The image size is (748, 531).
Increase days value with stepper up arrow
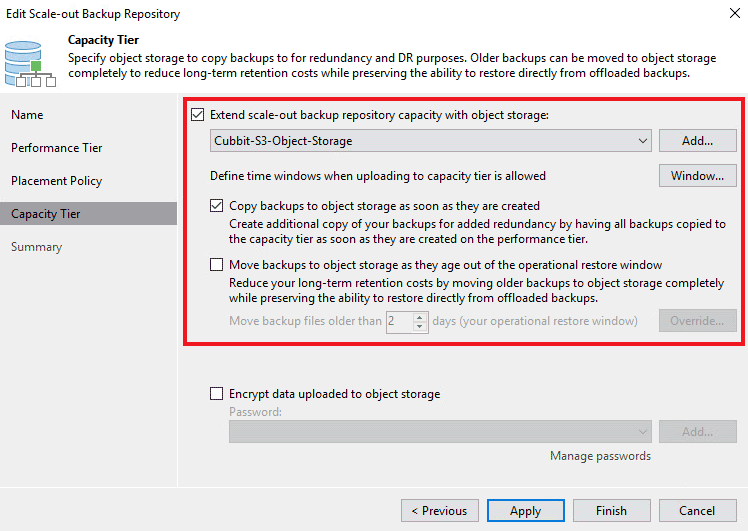point(420,316)
